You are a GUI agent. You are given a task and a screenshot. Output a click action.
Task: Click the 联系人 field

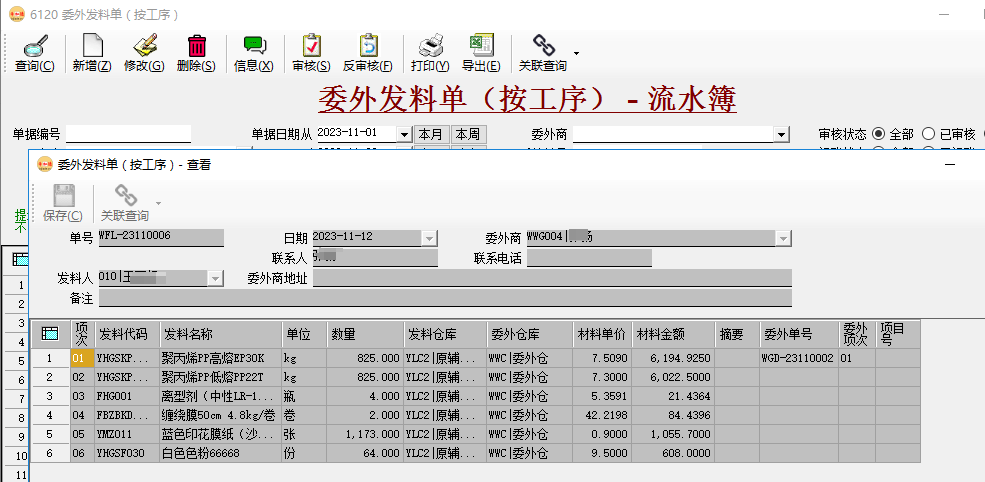pos(375,258)
